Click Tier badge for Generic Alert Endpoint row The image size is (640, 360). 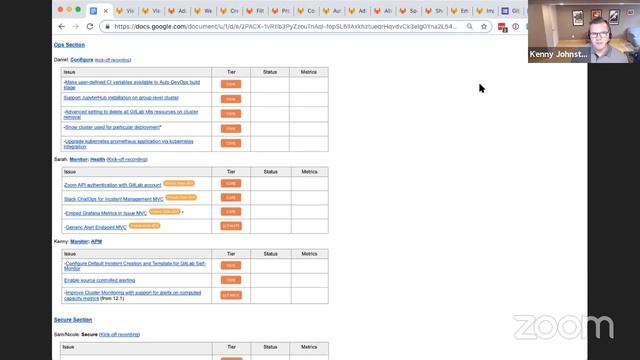[231, 226]
